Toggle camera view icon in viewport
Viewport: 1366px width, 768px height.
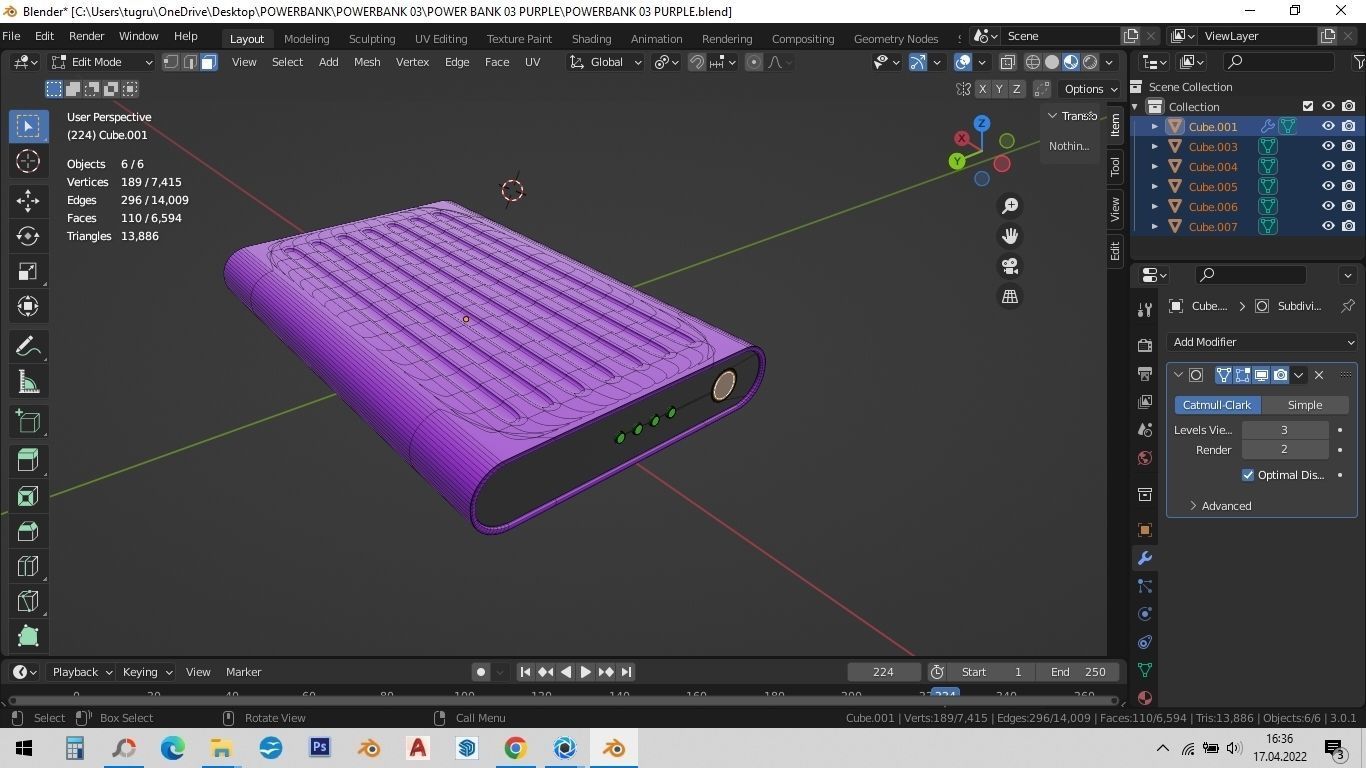(x=1010, y=266)
